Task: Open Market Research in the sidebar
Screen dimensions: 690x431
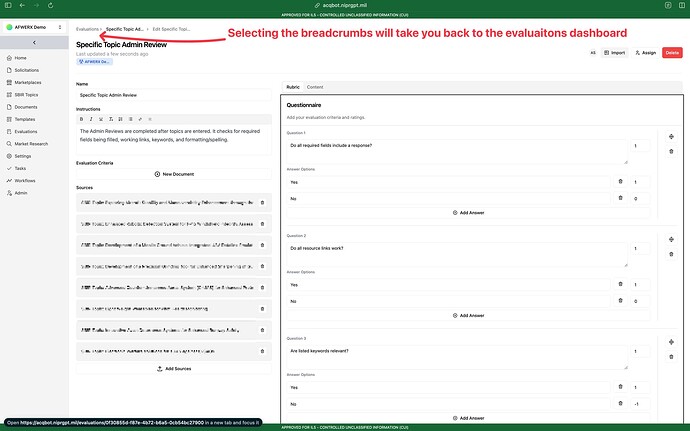Action: (31, 144)
